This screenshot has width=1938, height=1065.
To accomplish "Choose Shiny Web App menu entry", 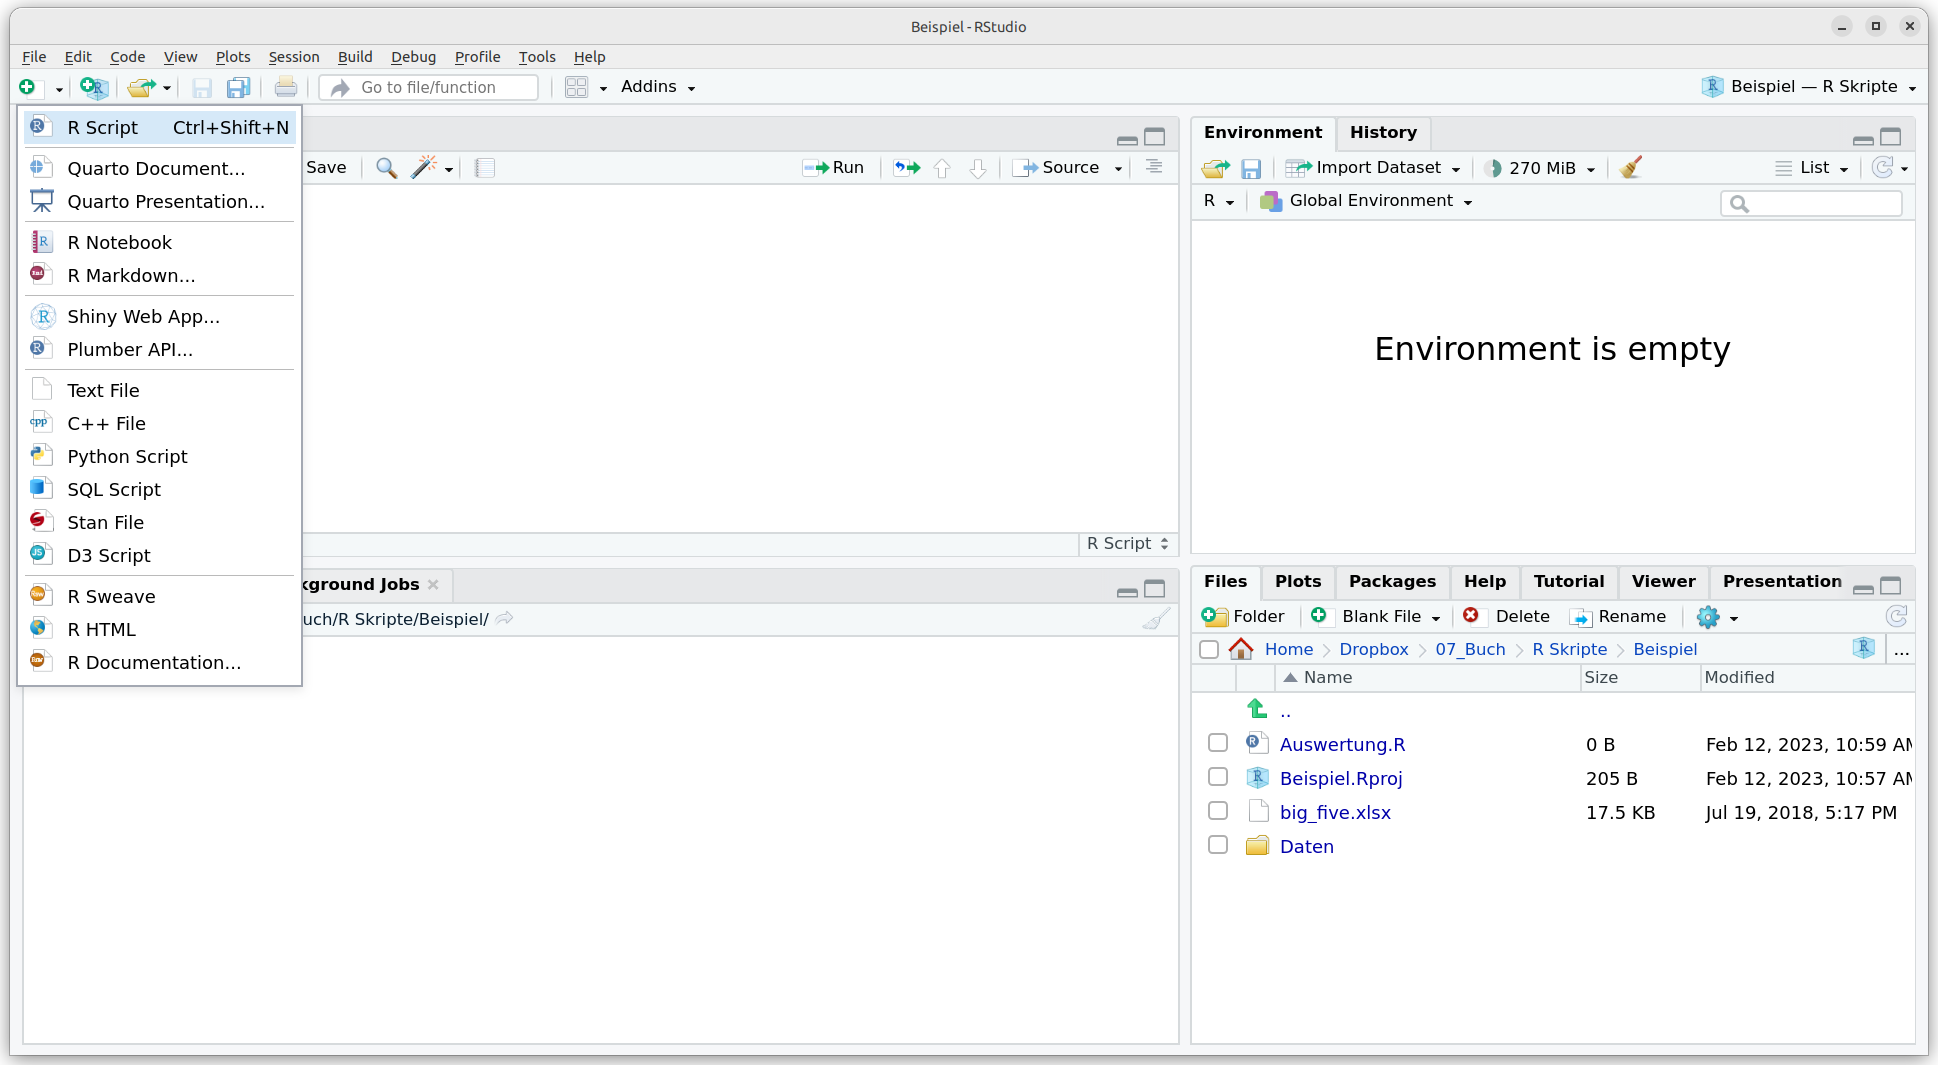I will click(160, 316).
